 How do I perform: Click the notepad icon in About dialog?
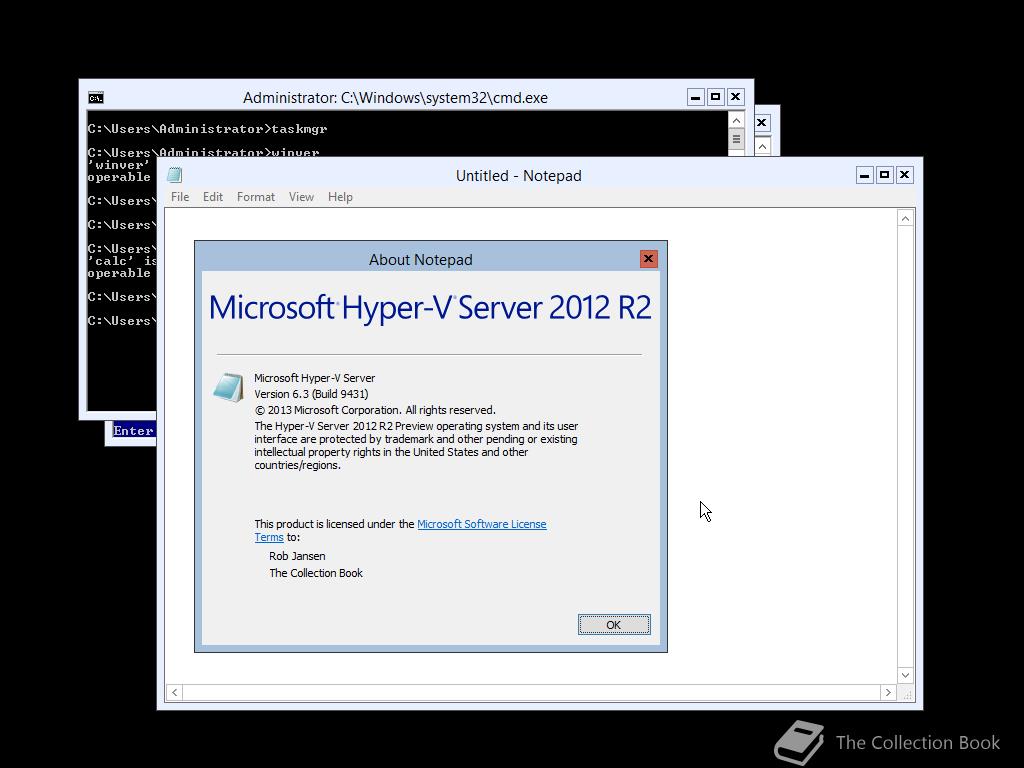[228, 387]
